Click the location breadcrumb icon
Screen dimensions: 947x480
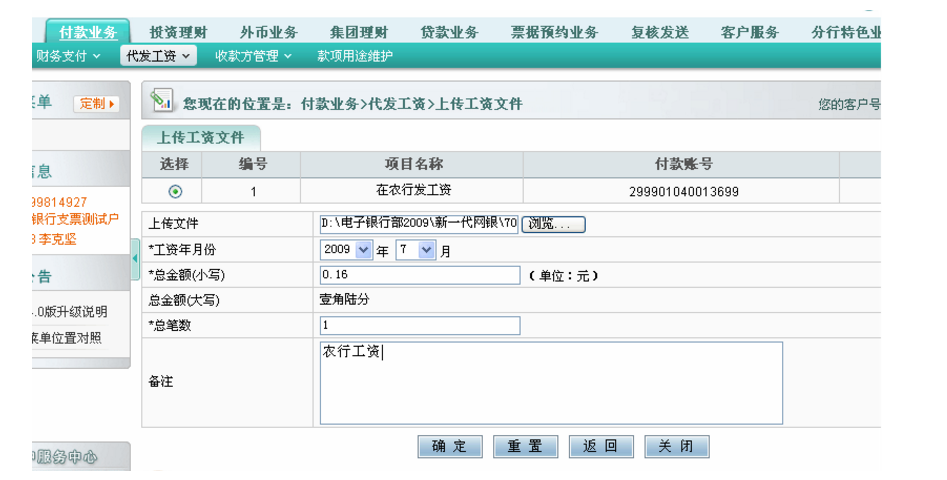point(162,102)
